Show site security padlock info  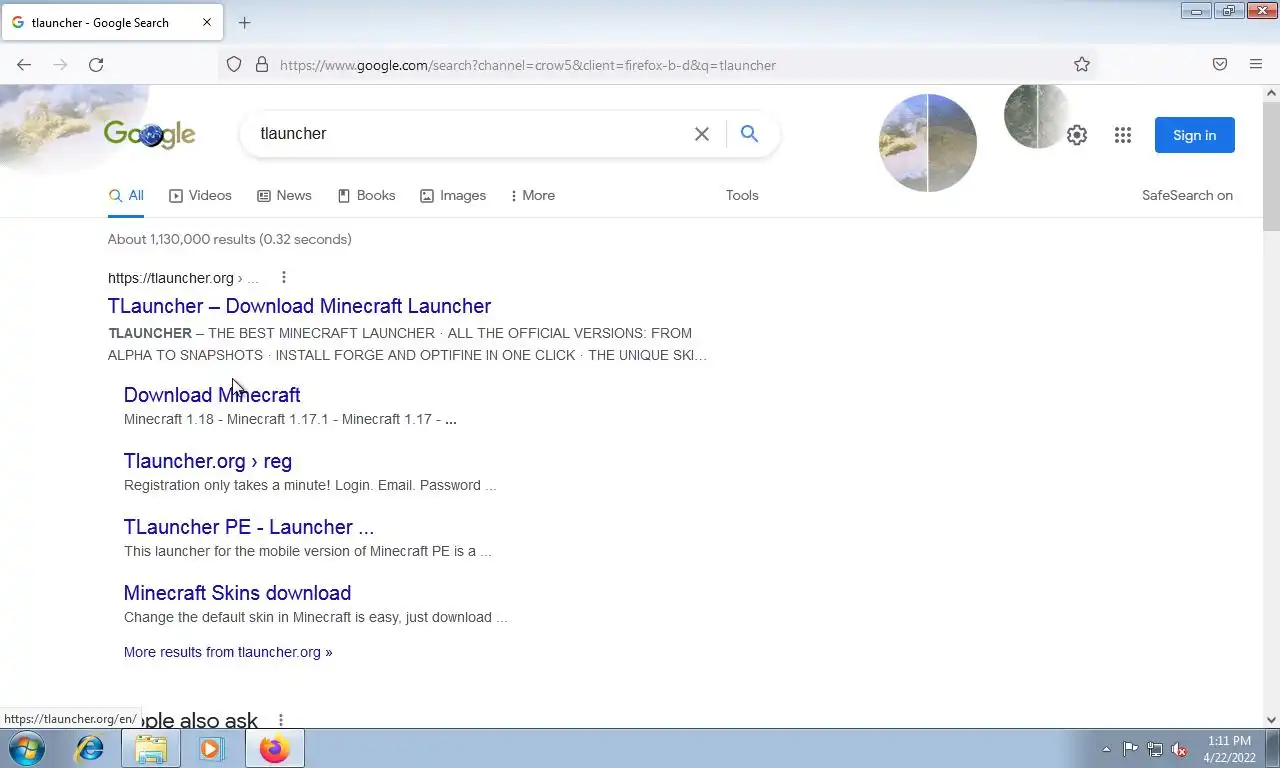click(262, 65)
